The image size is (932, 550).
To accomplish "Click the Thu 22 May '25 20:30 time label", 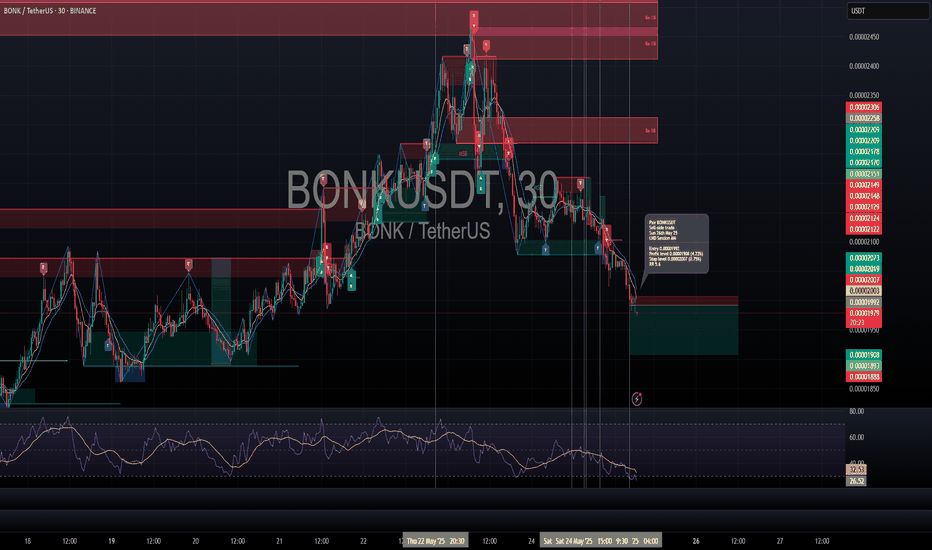I will click(436, 541).
